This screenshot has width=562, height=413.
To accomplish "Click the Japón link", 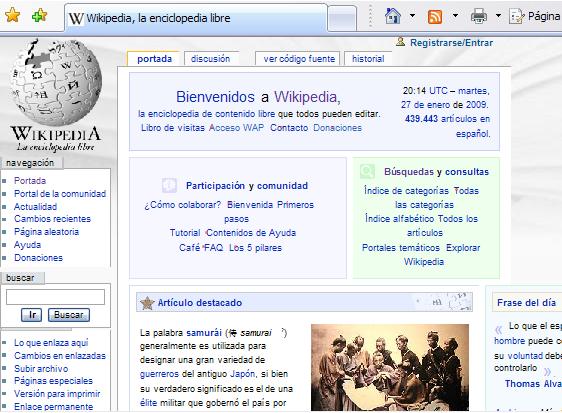I will click(x=243, y=374).
